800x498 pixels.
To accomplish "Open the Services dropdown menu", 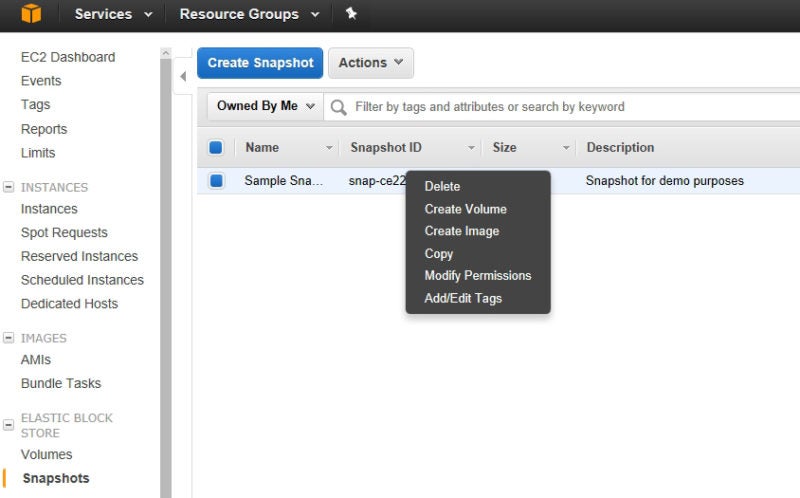I will (113, 14).
